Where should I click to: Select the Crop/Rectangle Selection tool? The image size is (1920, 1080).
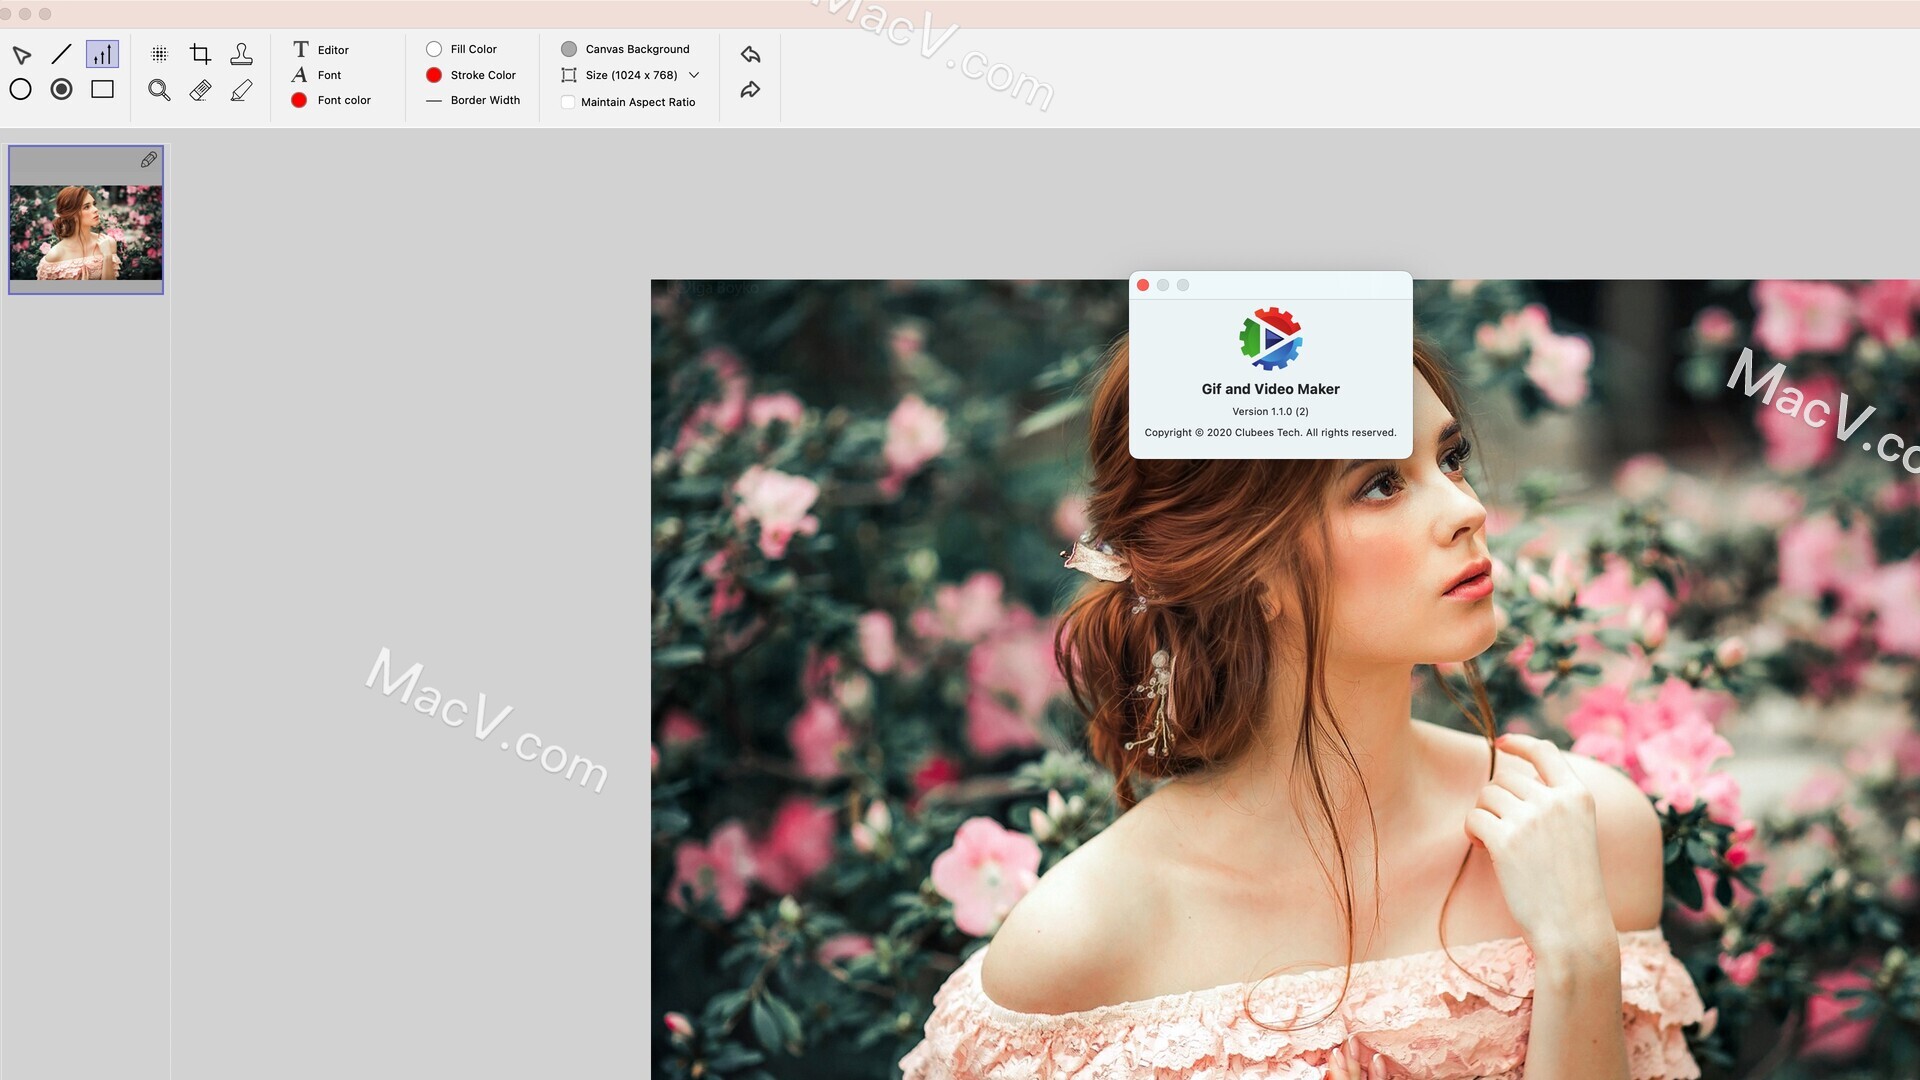click(198, 53)
